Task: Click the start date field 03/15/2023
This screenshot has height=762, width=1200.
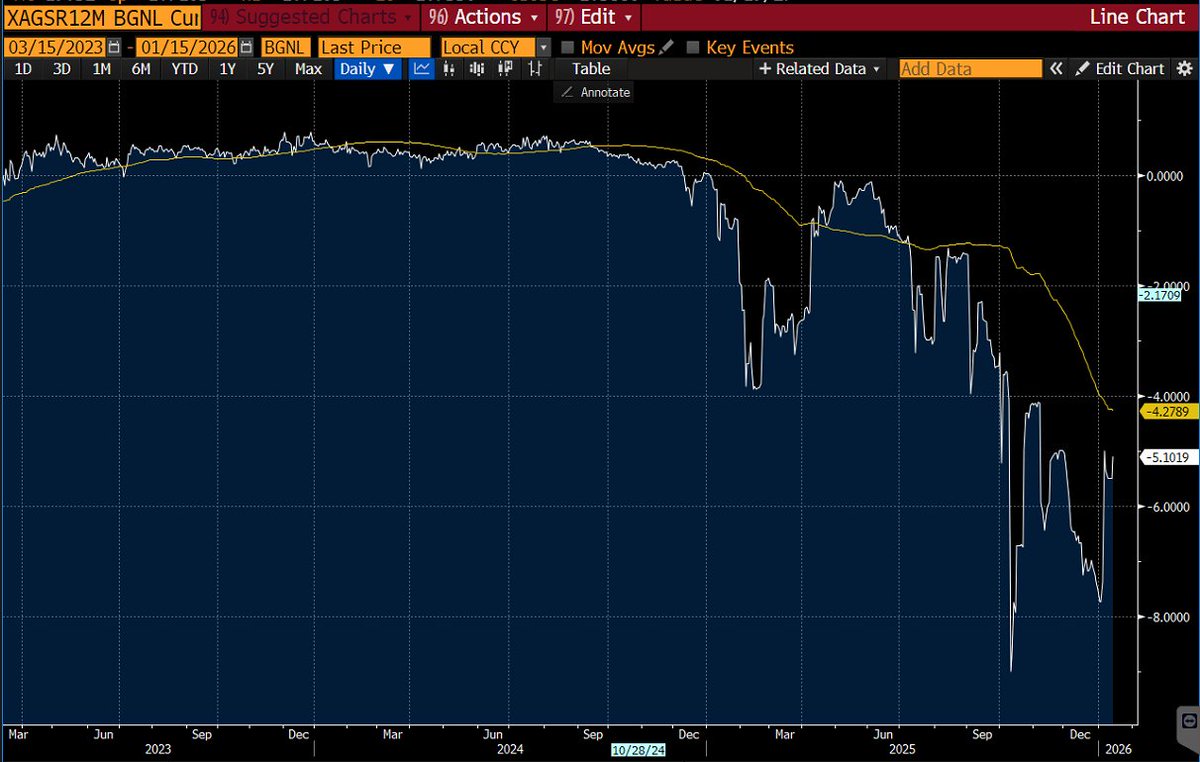Action: (x=55, y=47)
